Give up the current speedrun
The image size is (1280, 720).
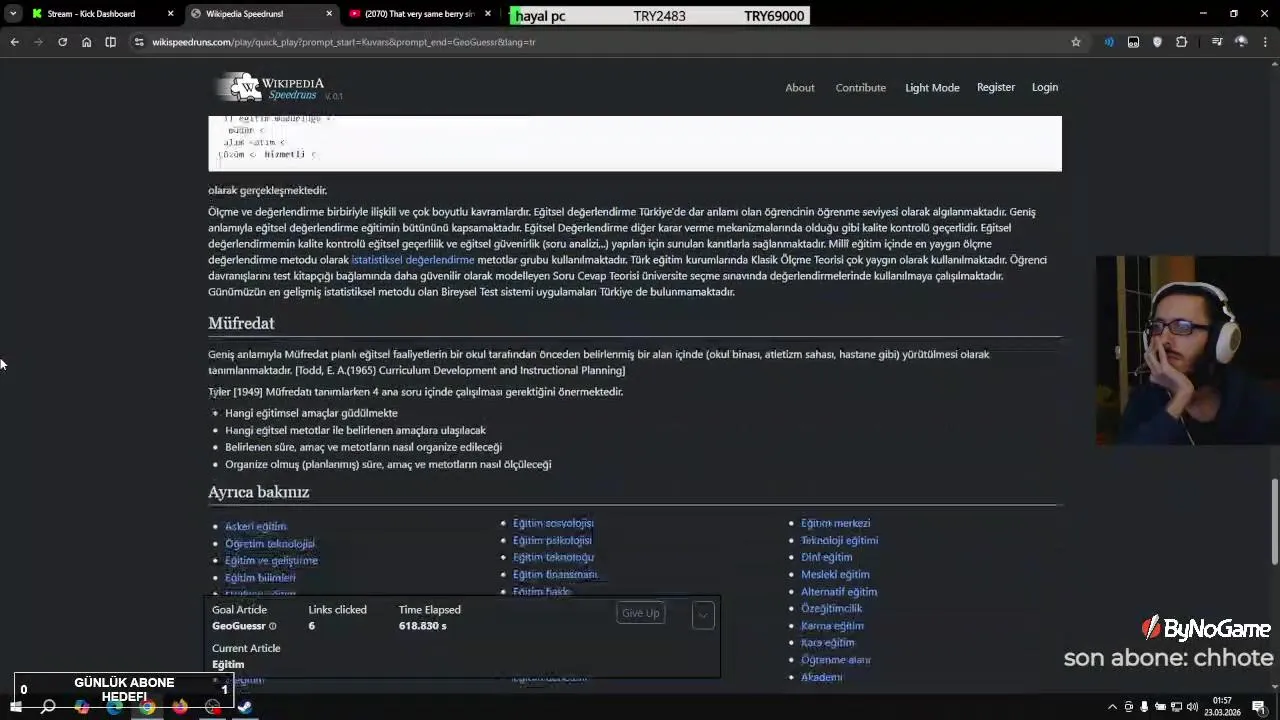point(641,613)
